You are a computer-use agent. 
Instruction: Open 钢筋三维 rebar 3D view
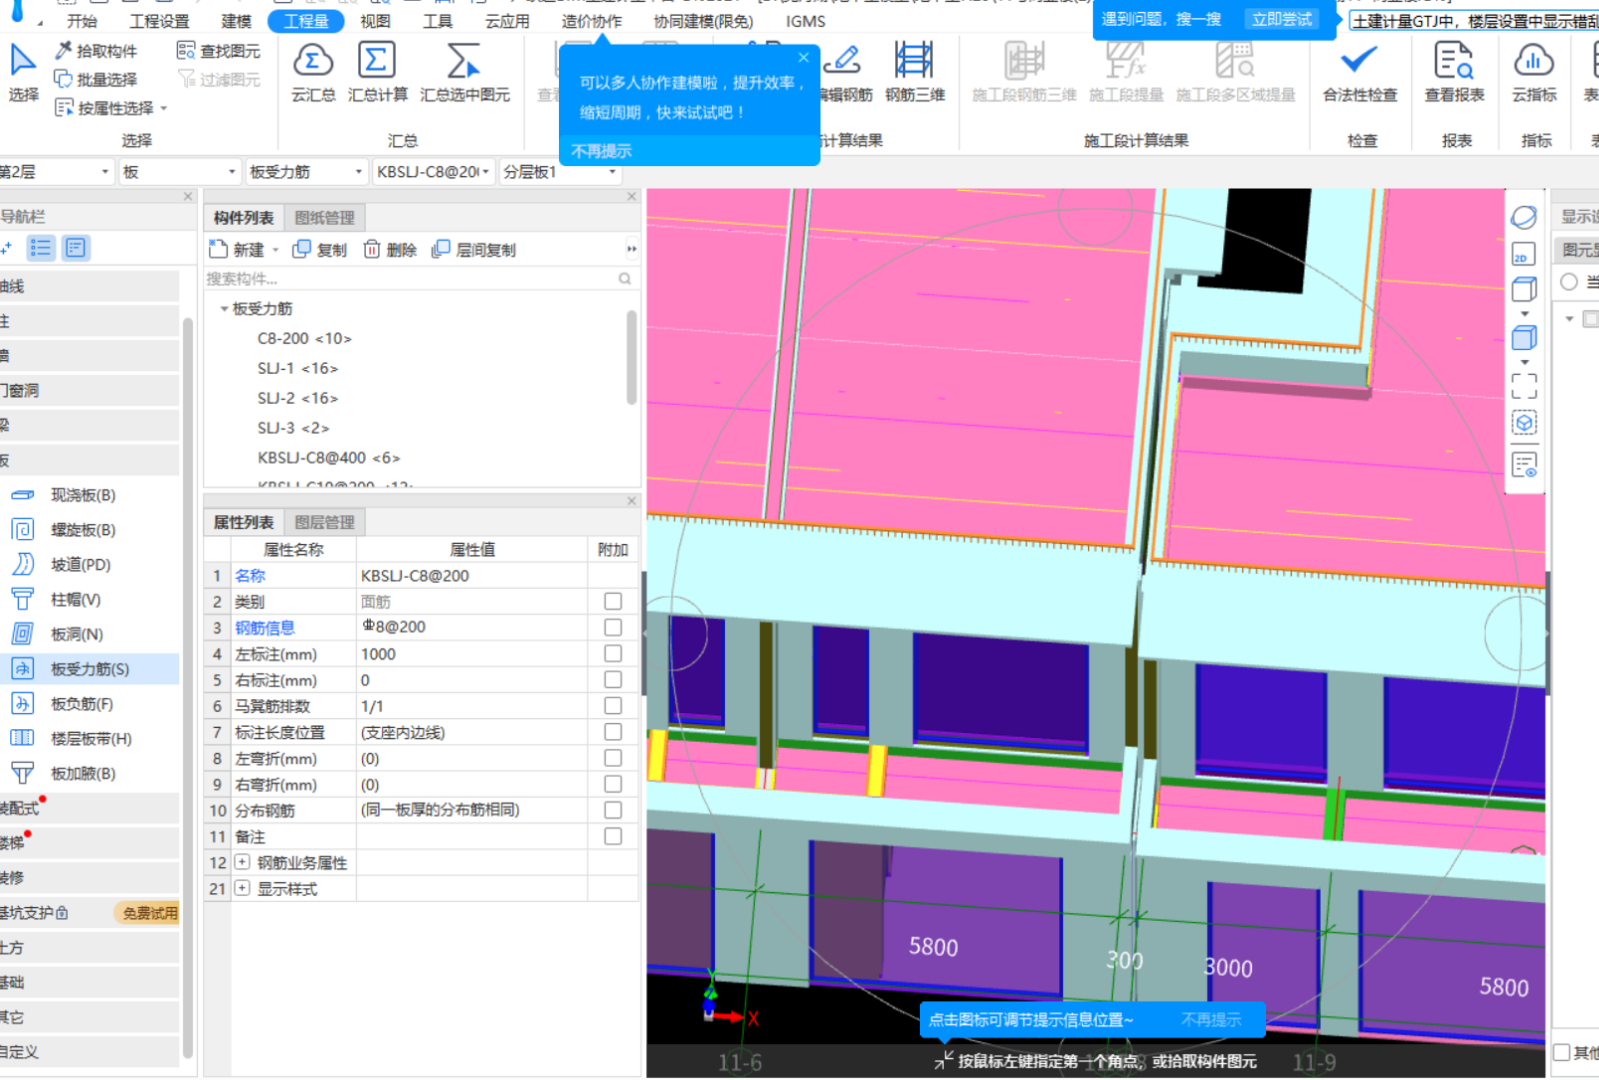[x=914, y=72]
